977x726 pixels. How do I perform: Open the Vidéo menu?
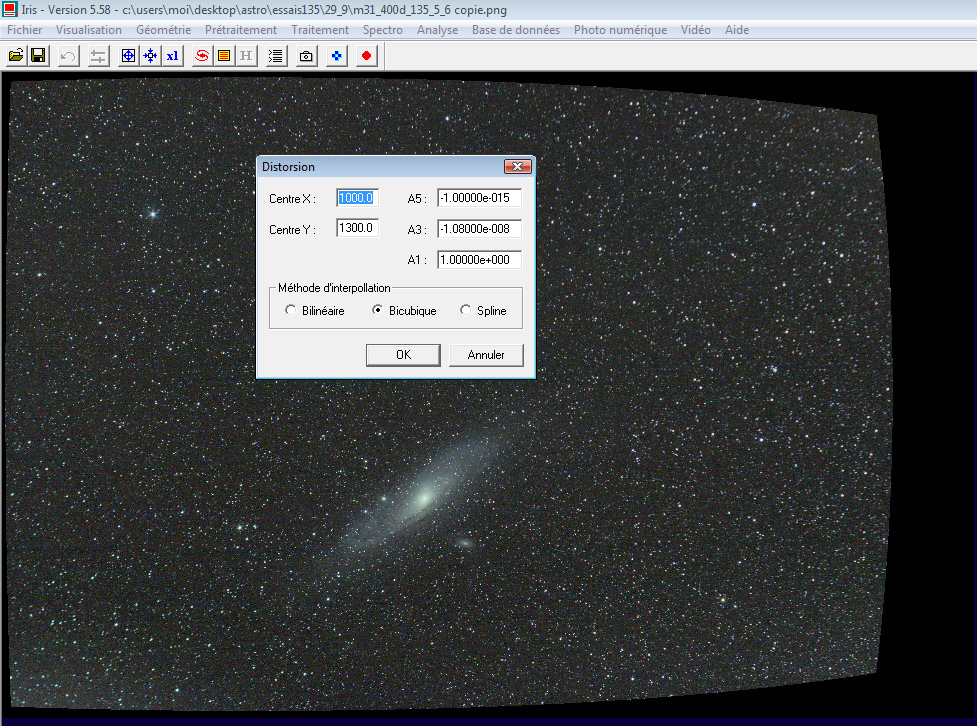pyautogui.click(x=695, y=30)
